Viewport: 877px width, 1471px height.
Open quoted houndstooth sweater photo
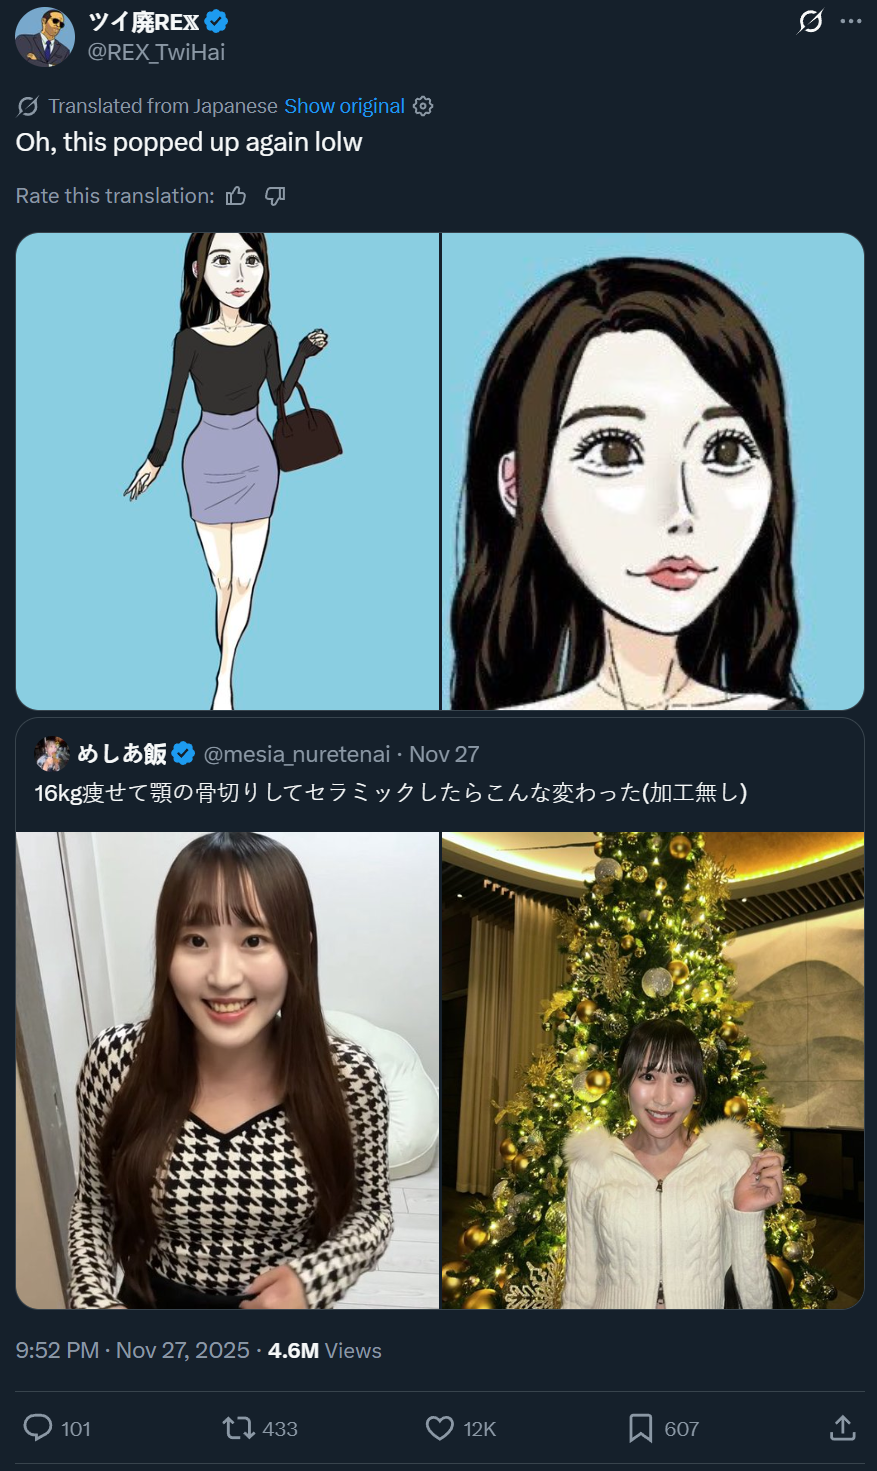point(227,1070)
